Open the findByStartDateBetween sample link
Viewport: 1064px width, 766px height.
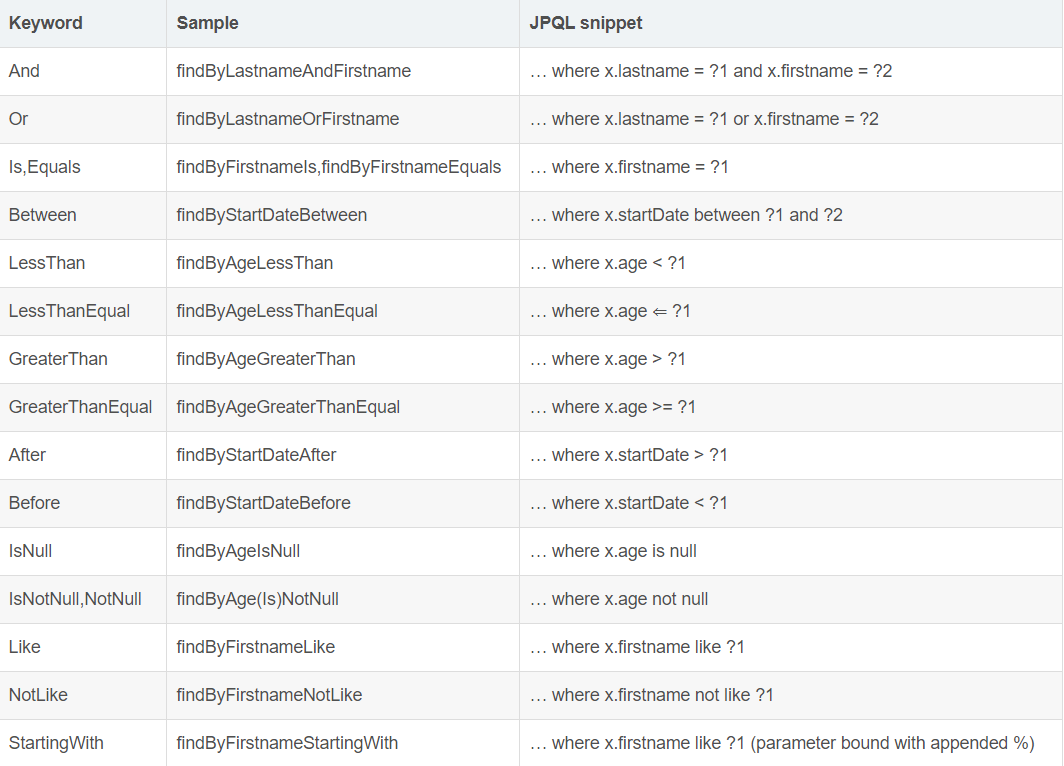pos(272,215)
